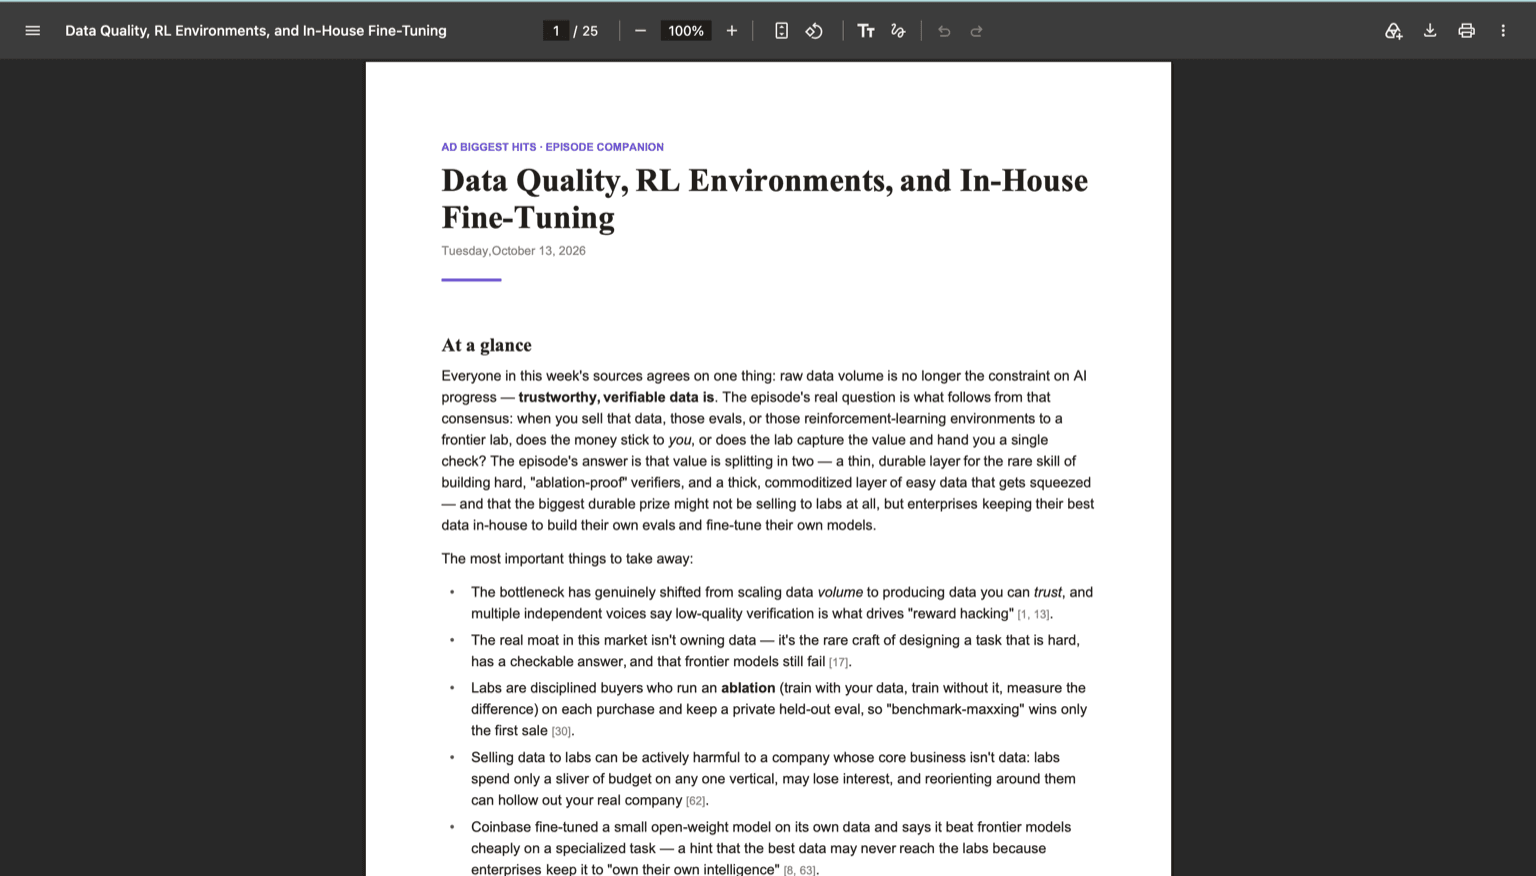Click the "/ 25" total page count
The width and height of the screenshot is (1536, 876).
coord(586,31)
